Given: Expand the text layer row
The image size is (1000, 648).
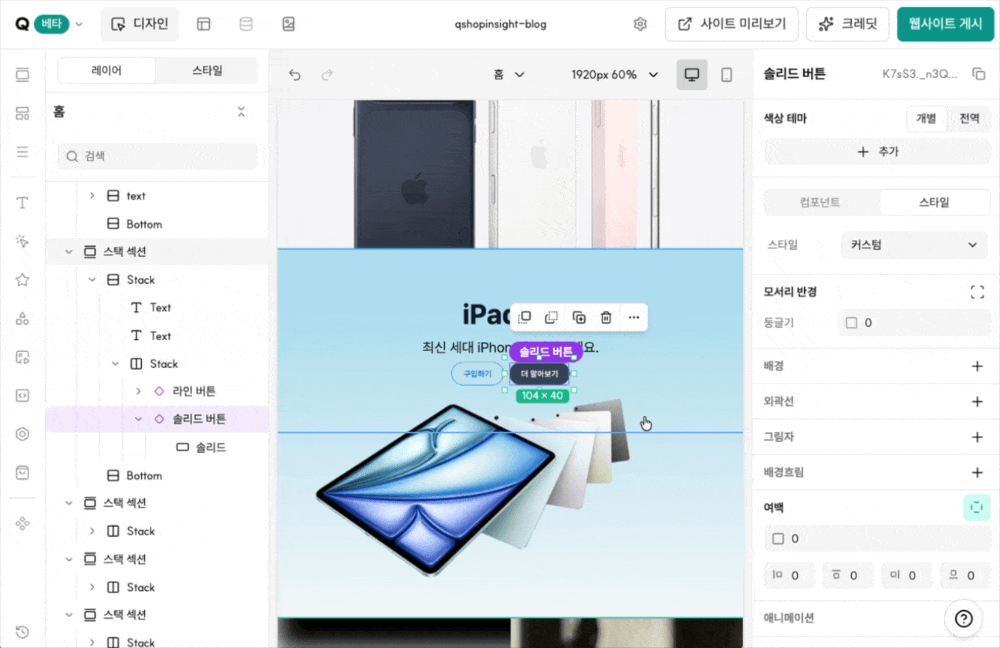Looking at the screenshot, I should [x=92, y=195].
